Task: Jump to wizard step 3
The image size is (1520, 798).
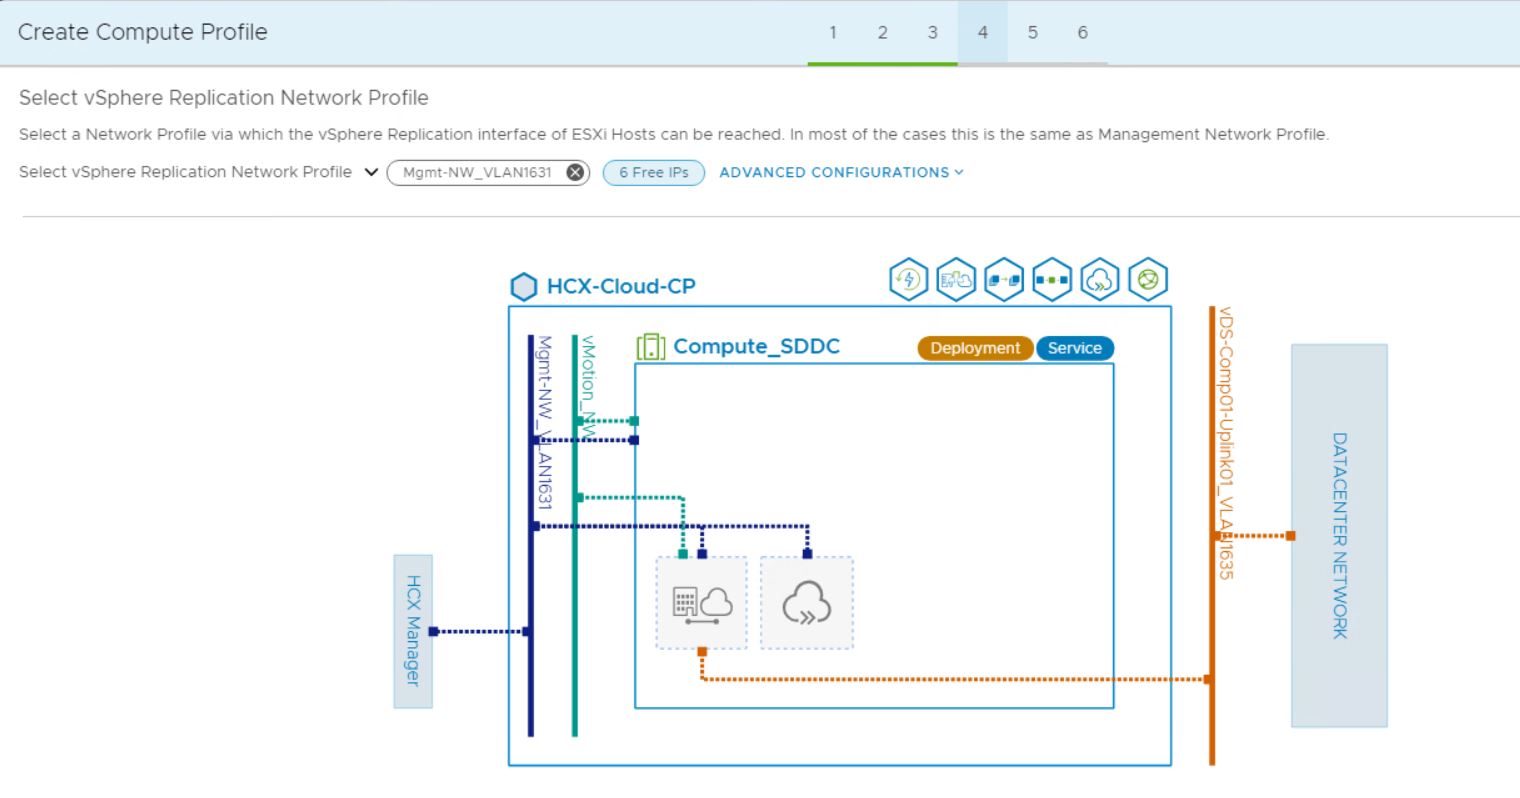Action: [932, 33]
